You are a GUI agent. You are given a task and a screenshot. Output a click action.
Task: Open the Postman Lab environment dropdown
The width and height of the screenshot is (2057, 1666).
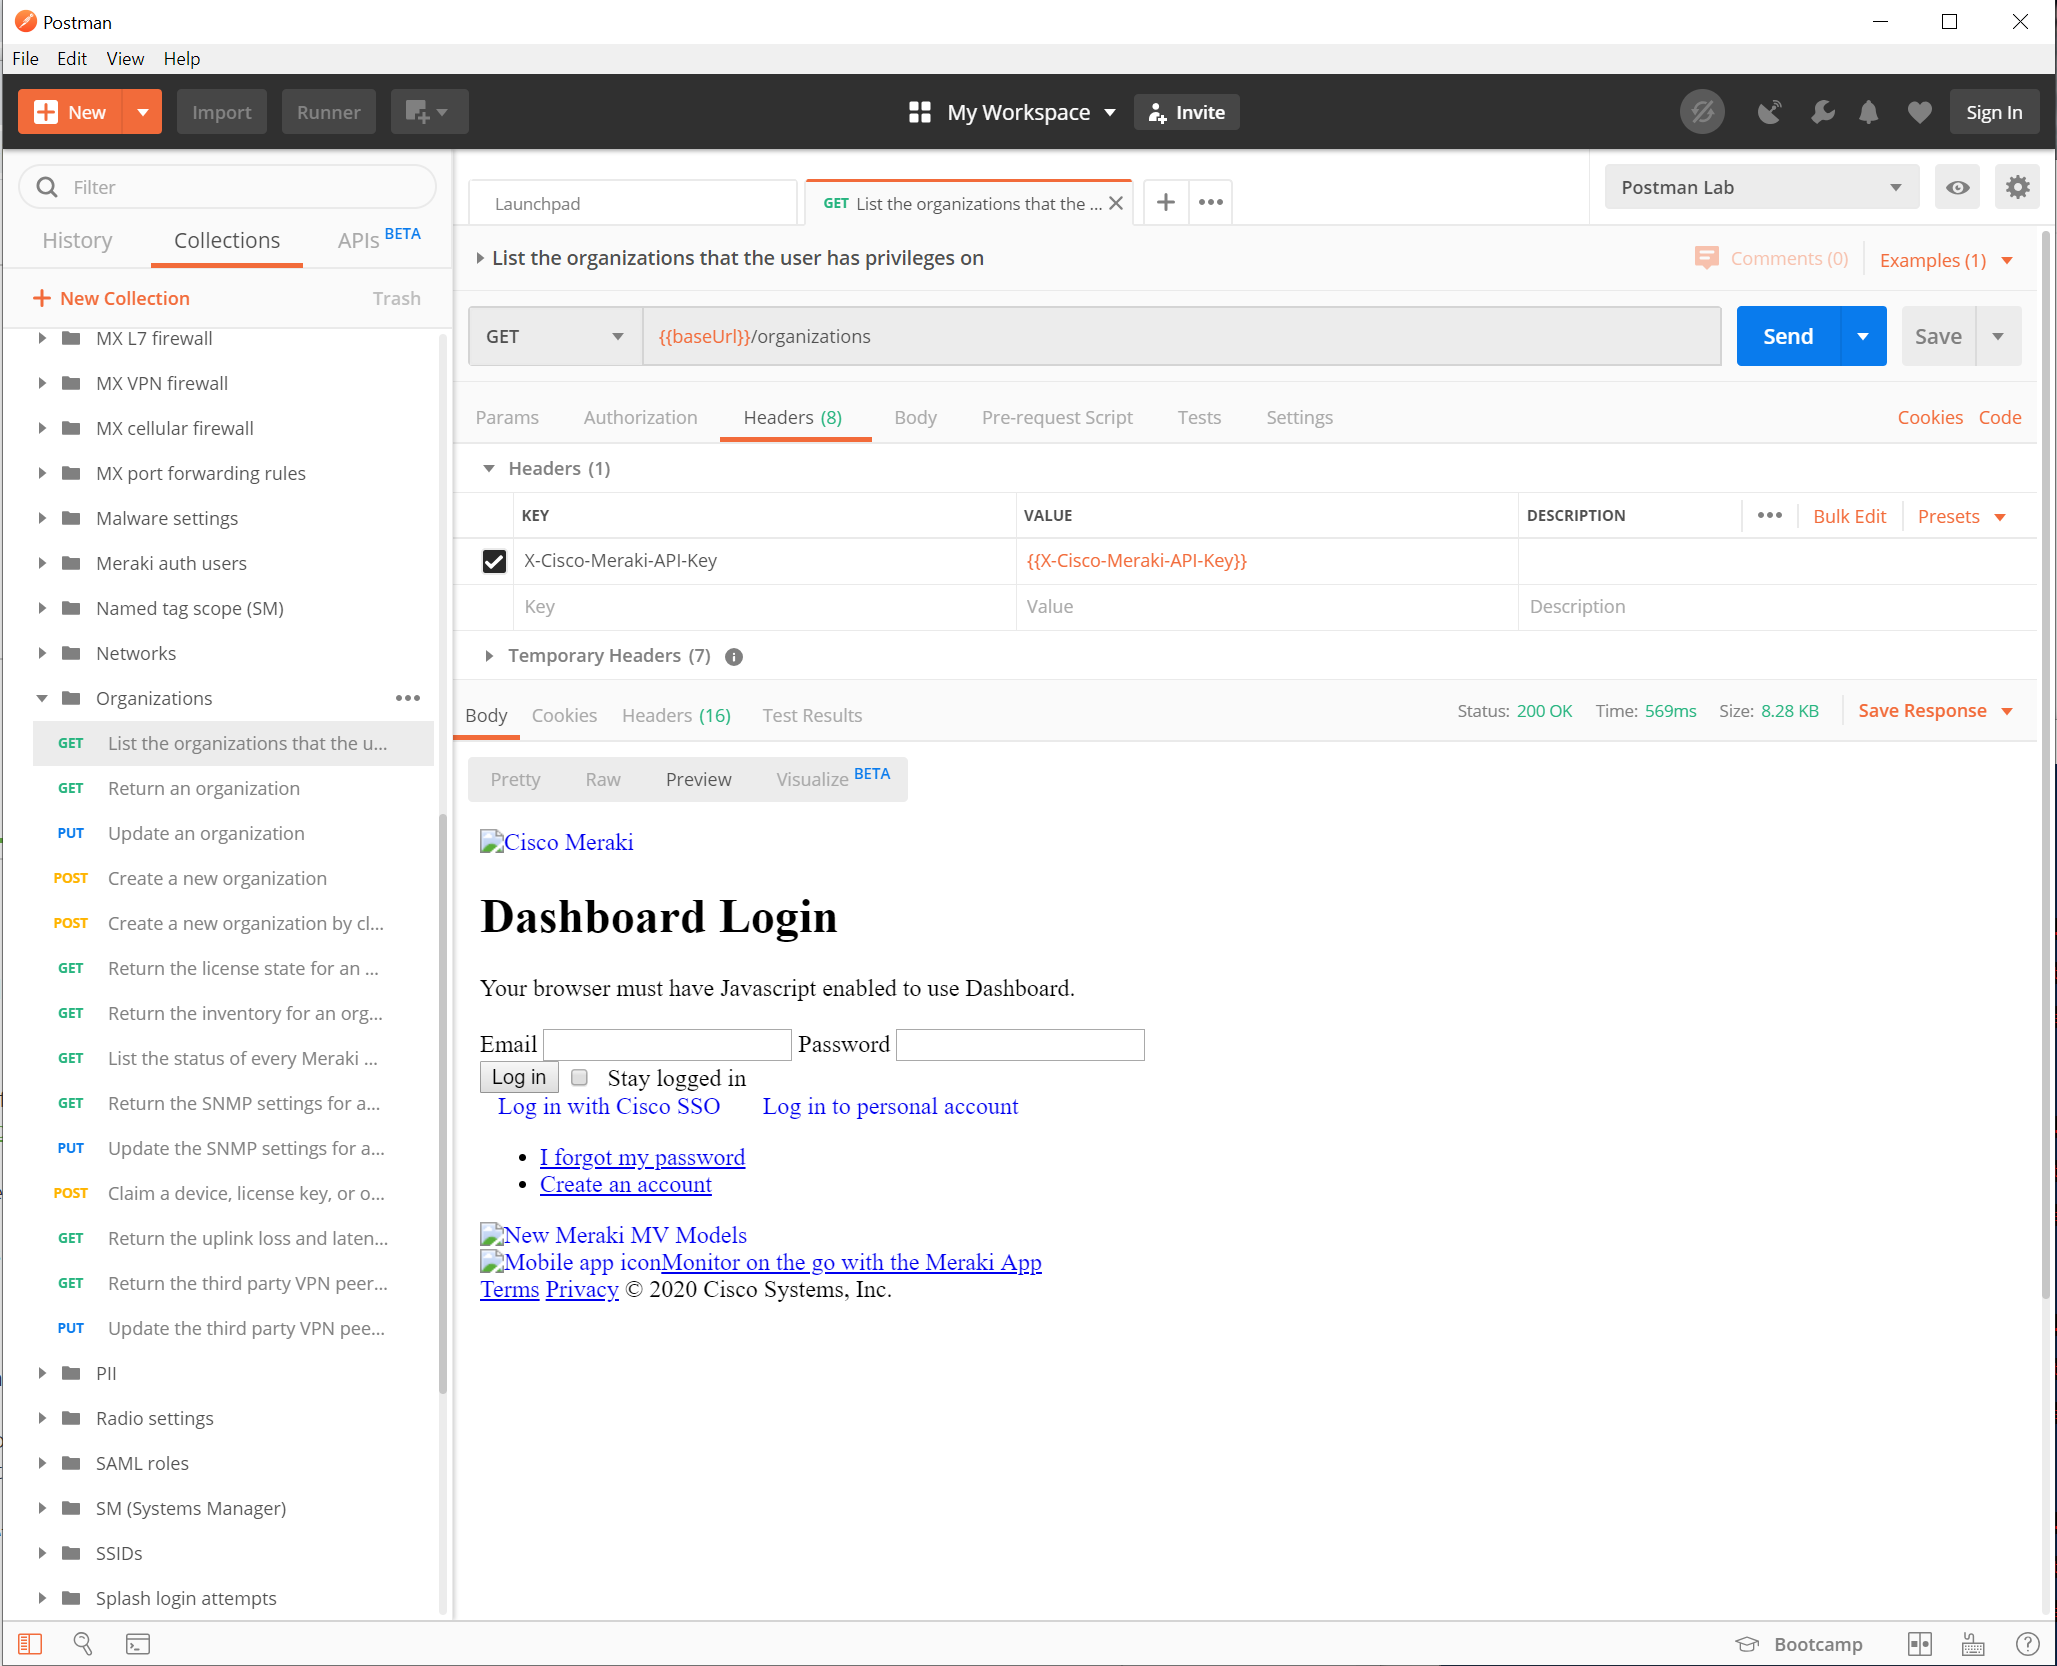1760,188
